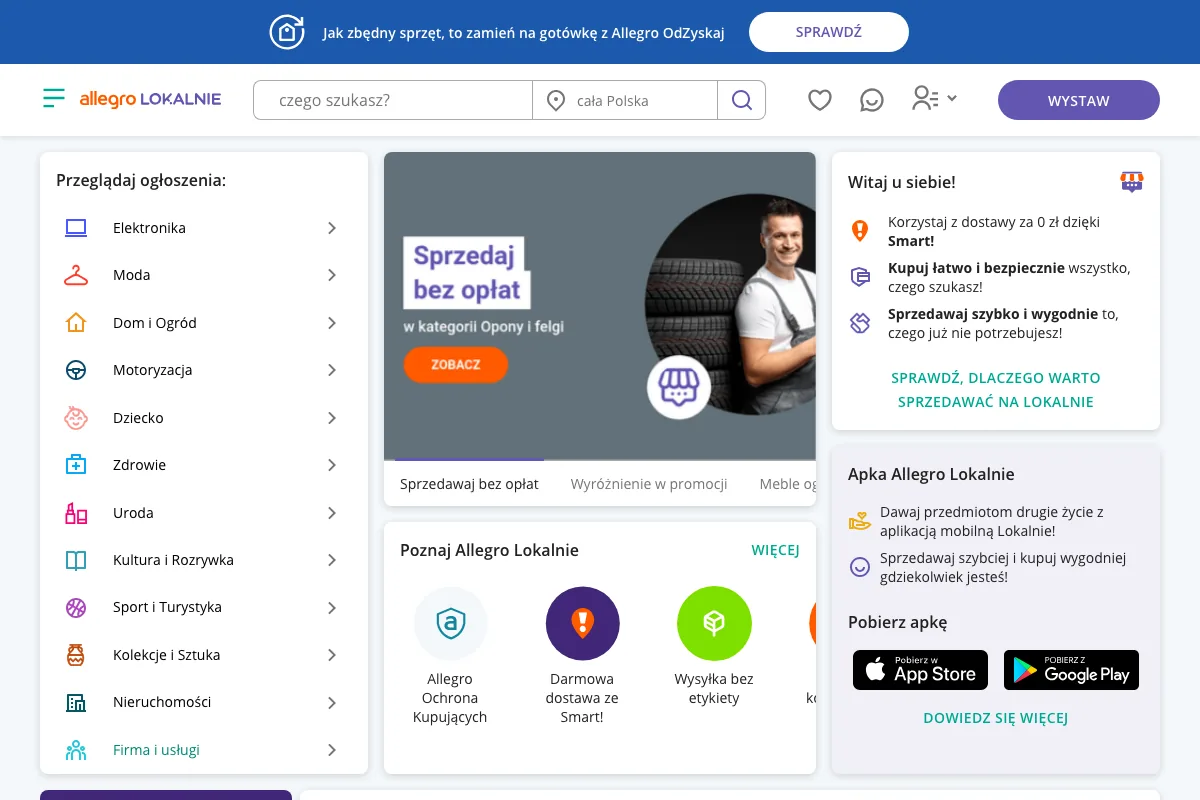Click the Moda hanger icon
This screenshot has width=1200, height=800.
point(76,275)
